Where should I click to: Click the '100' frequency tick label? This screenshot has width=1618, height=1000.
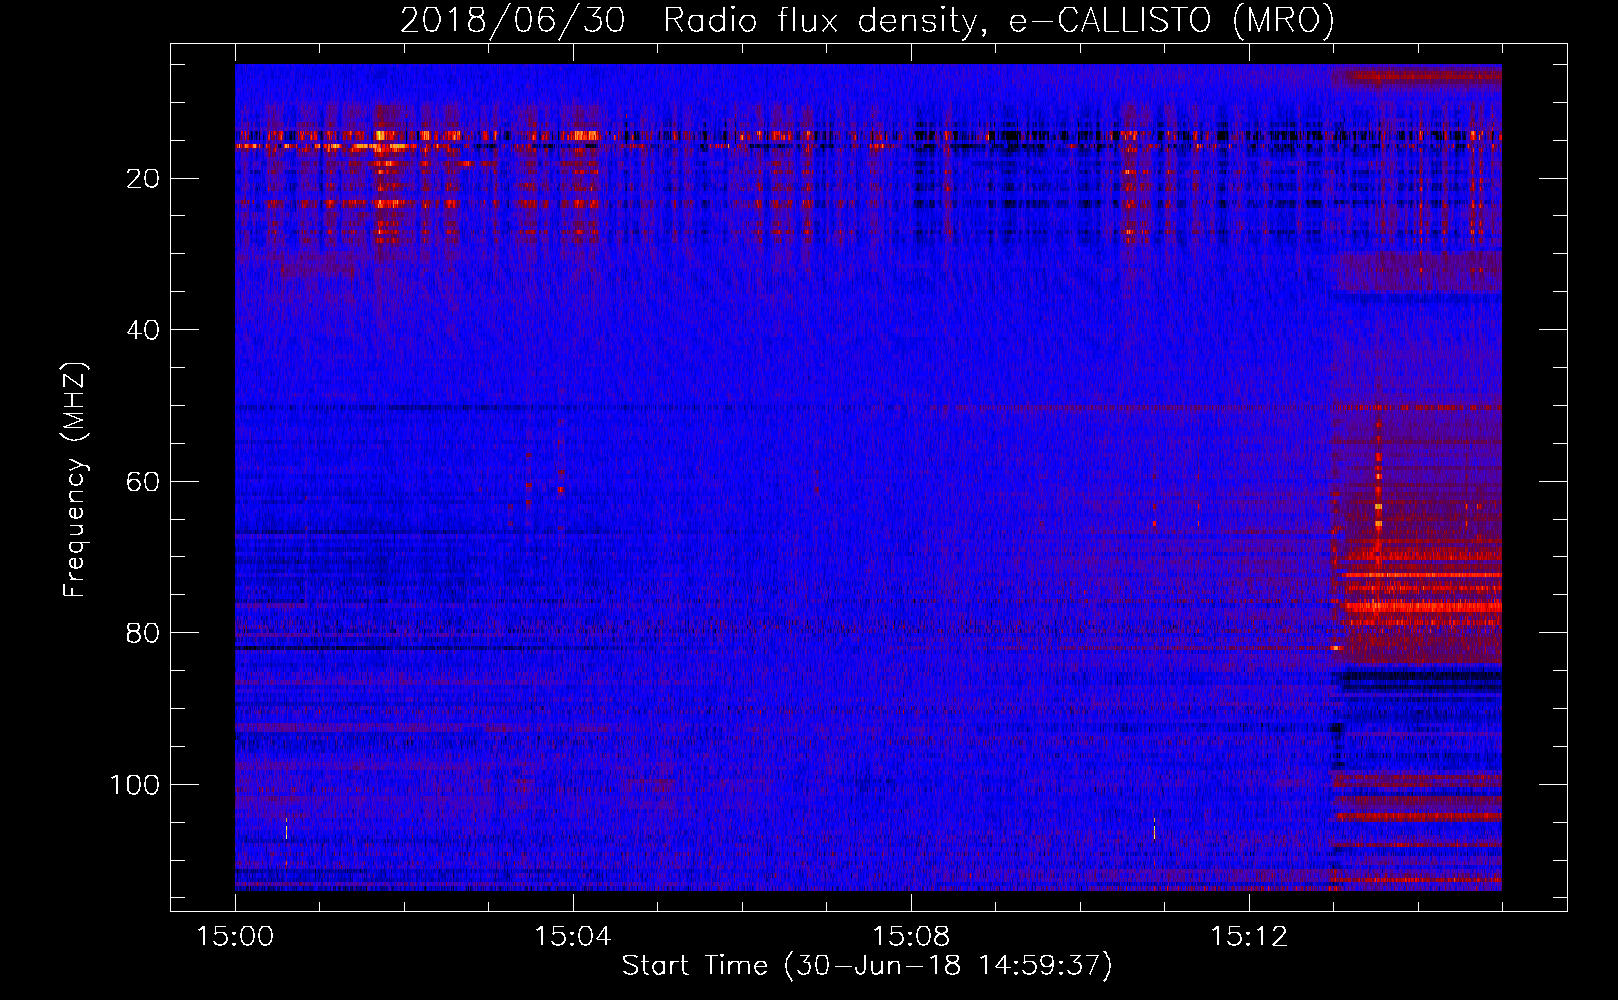(135, 785)
